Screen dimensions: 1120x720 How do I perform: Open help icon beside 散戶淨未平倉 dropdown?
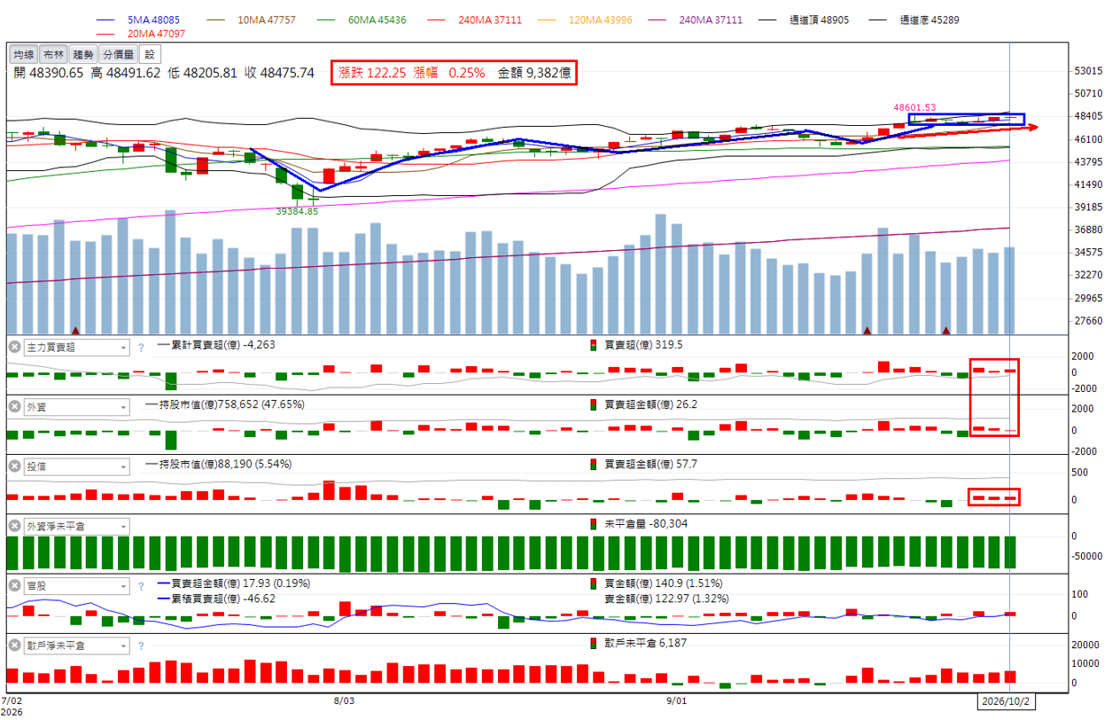(141, 646)
